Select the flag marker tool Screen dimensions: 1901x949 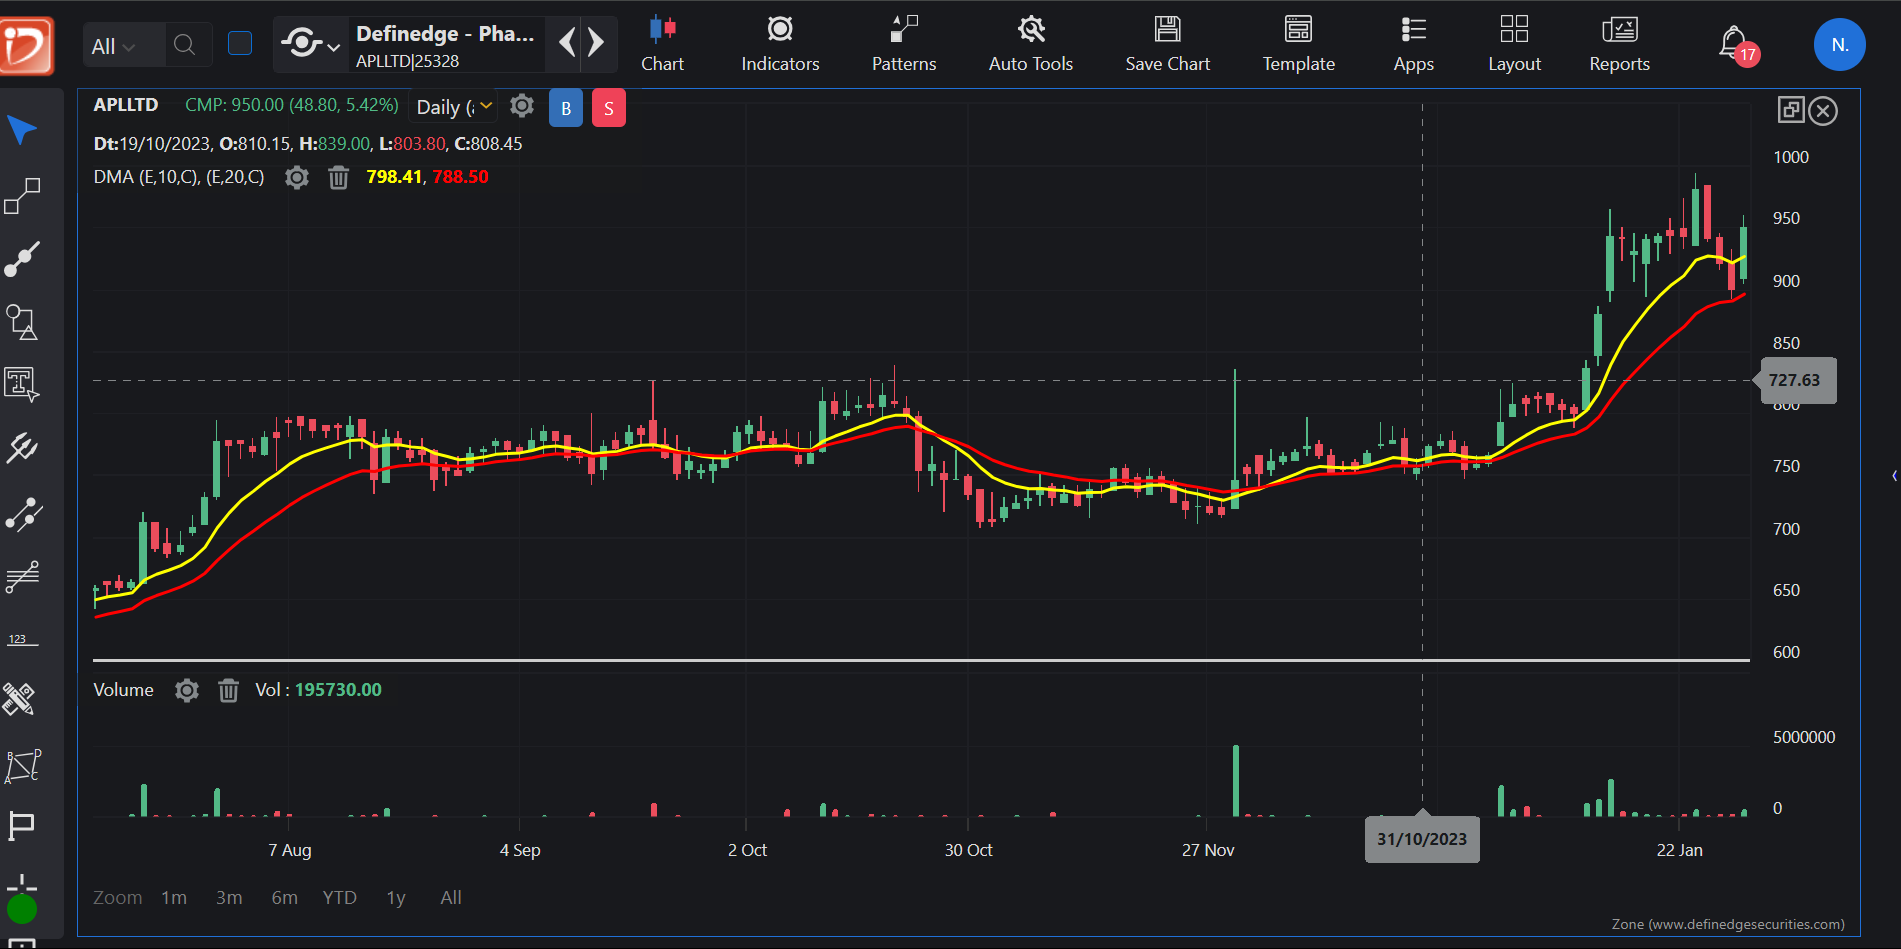pyautogui.click(x=22, y=826)
